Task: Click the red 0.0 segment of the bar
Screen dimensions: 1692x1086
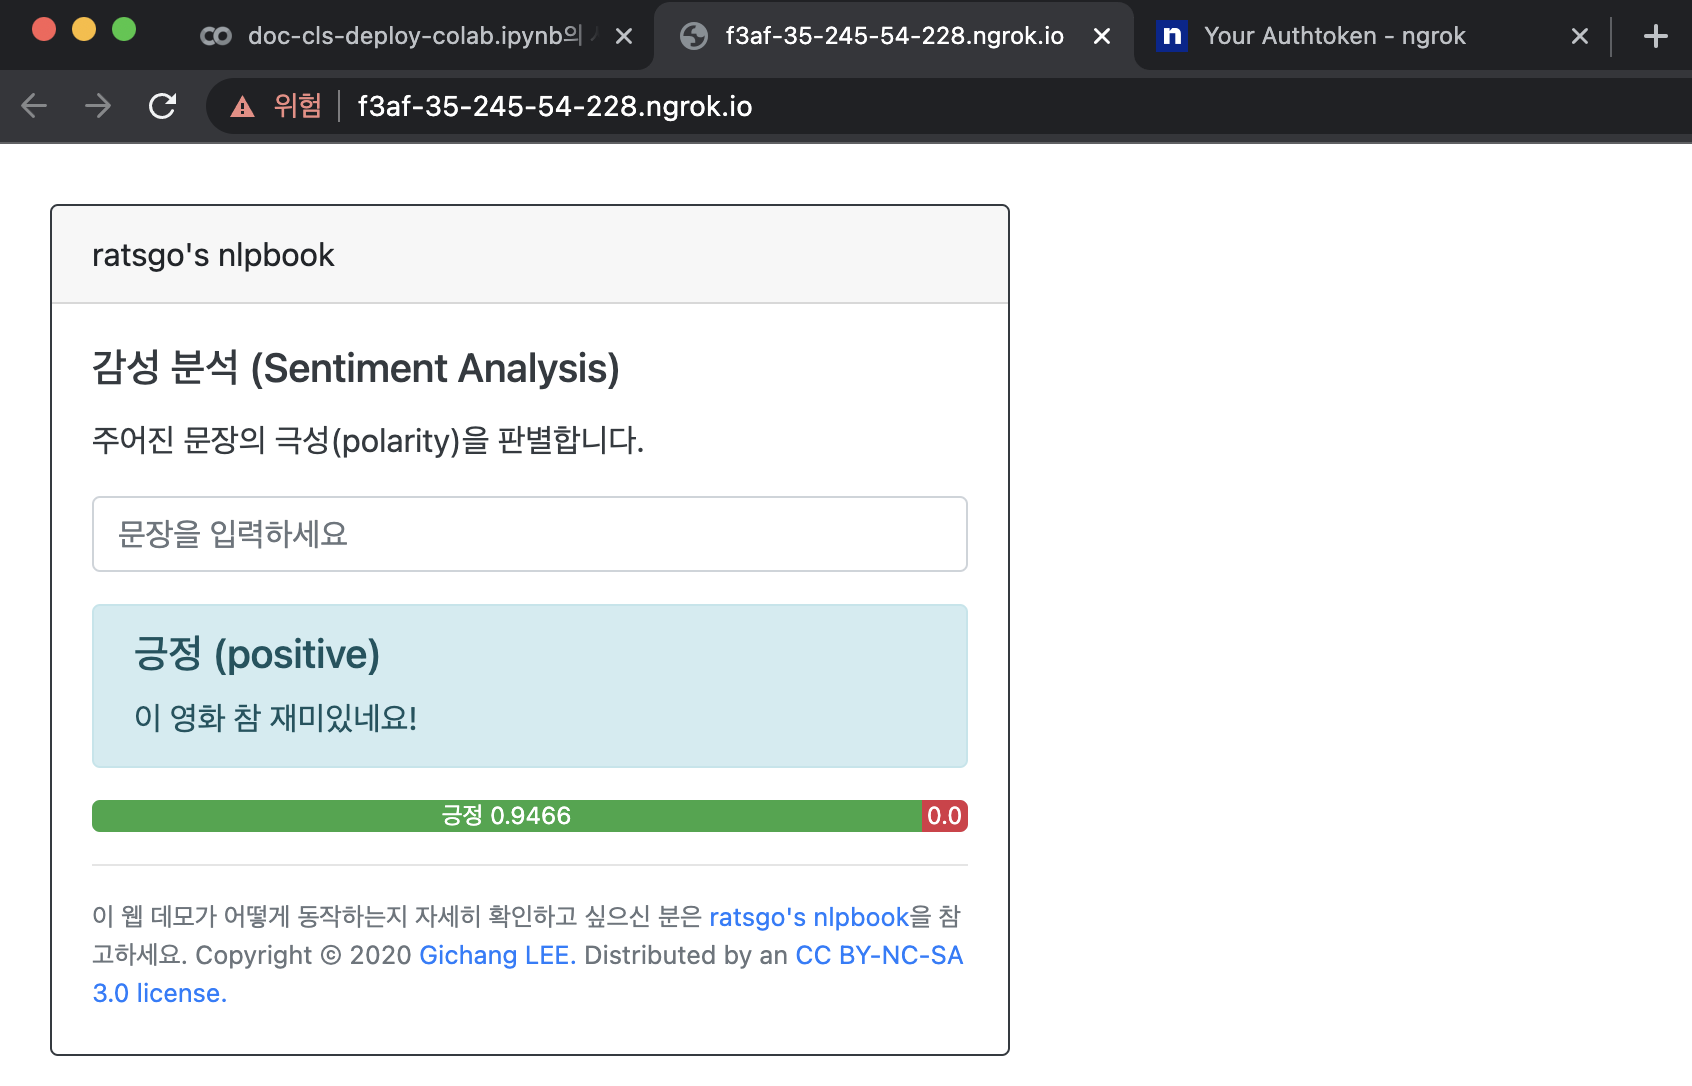Action: click(x=944, y=816)
